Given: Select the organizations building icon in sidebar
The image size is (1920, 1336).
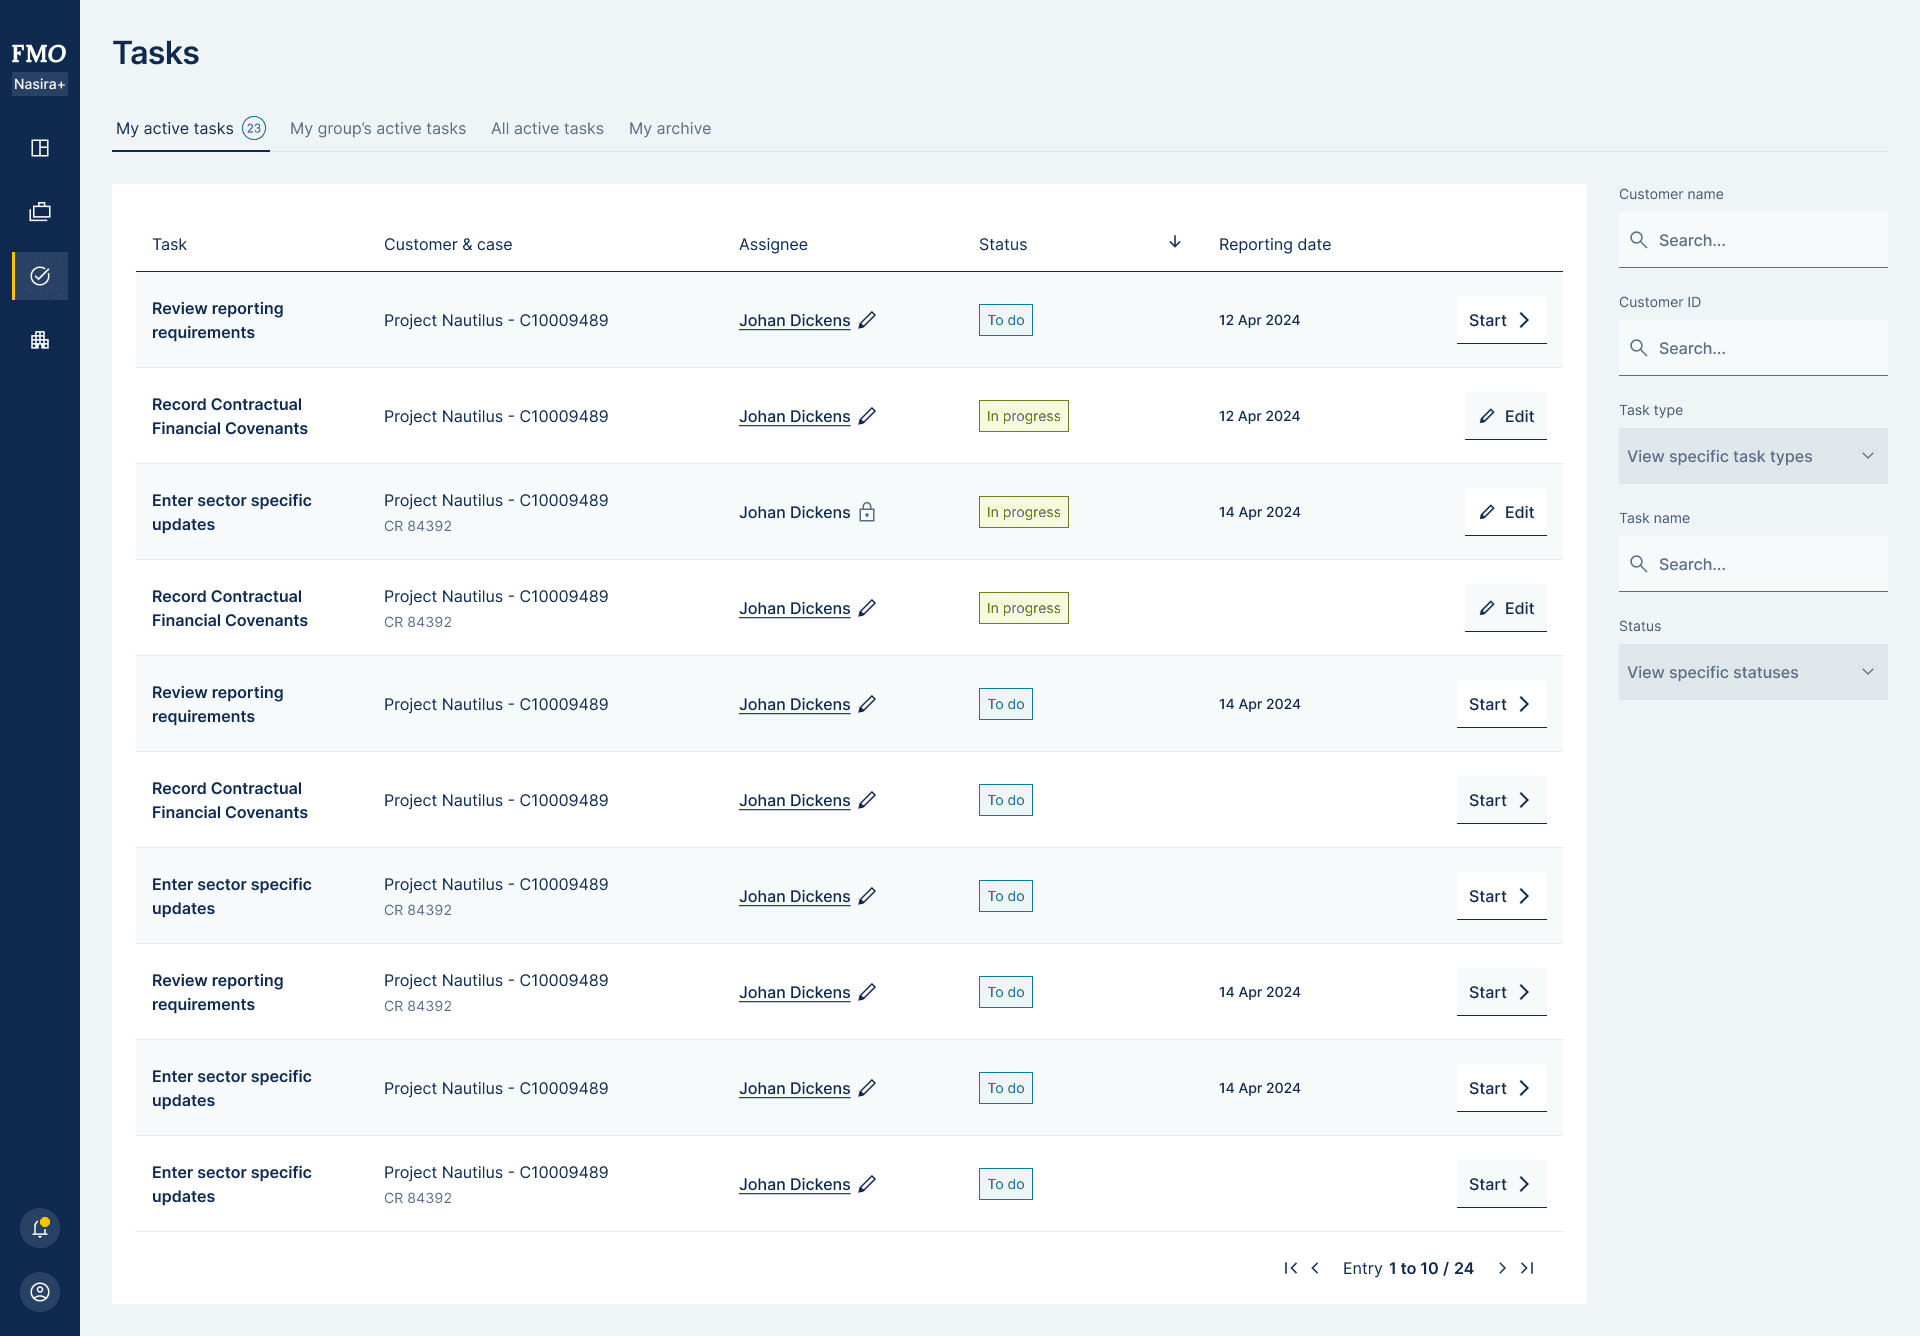Looking at the screenshot, I should click(40, 340).
